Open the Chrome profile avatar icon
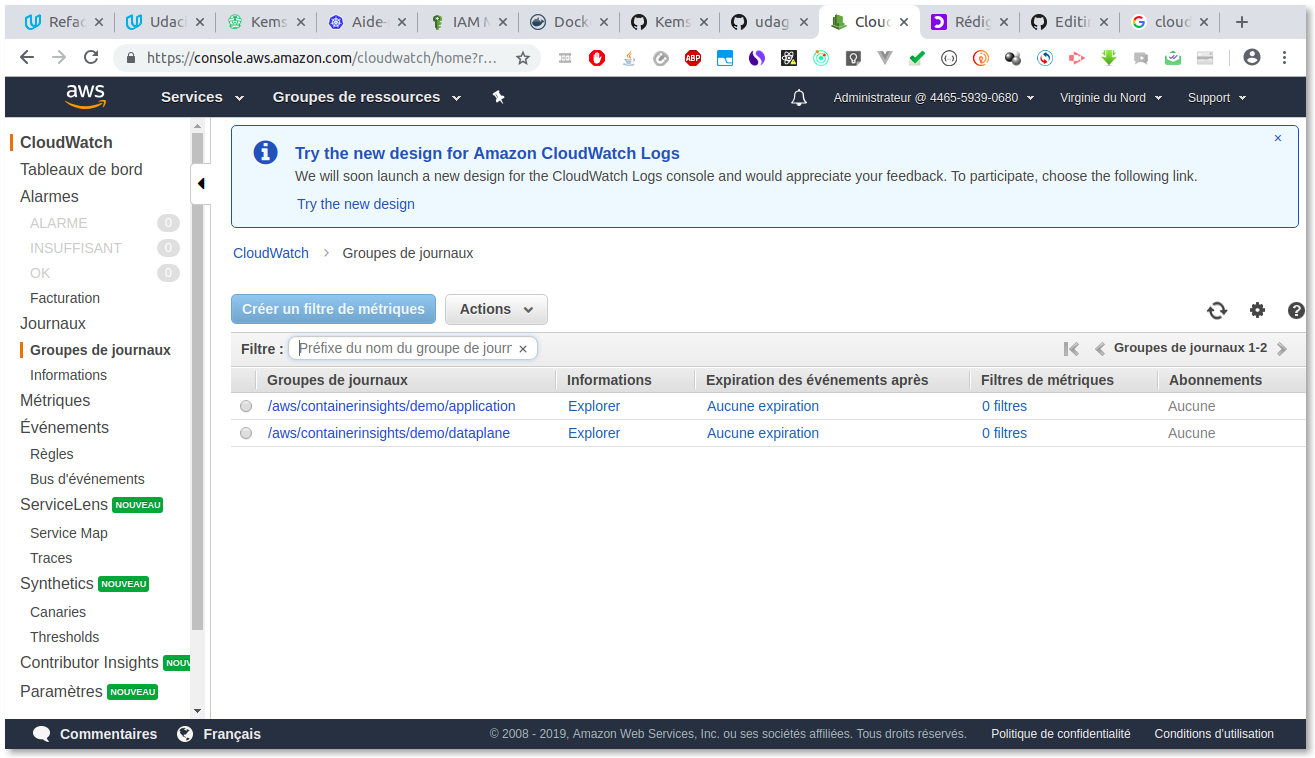 click(x=1252, y=58)
